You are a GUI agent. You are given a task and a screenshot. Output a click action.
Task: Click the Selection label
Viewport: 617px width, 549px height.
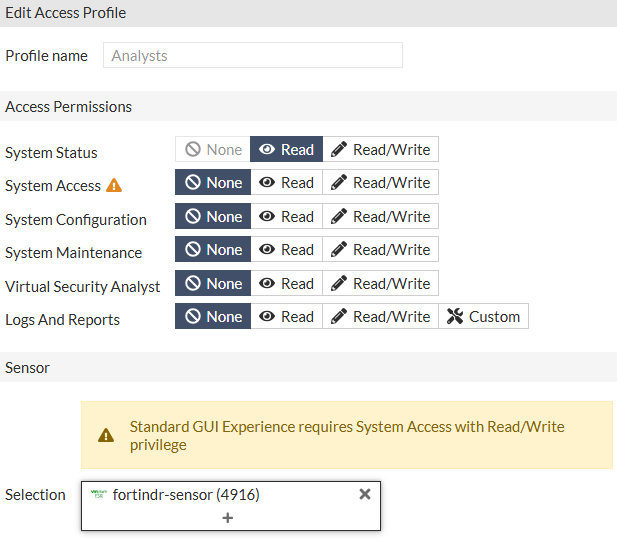(x=35, y=495)
